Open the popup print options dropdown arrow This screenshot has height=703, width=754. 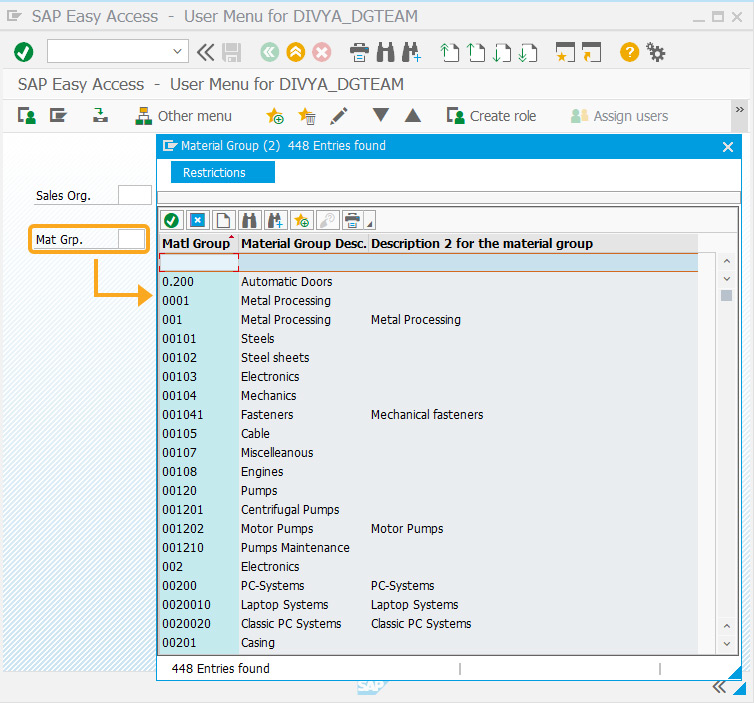(x=369, y=222)
